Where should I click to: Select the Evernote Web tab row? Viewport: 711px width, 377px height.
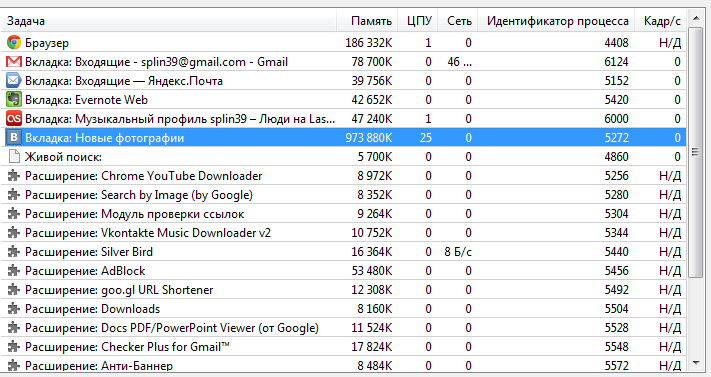click(344, 100)
